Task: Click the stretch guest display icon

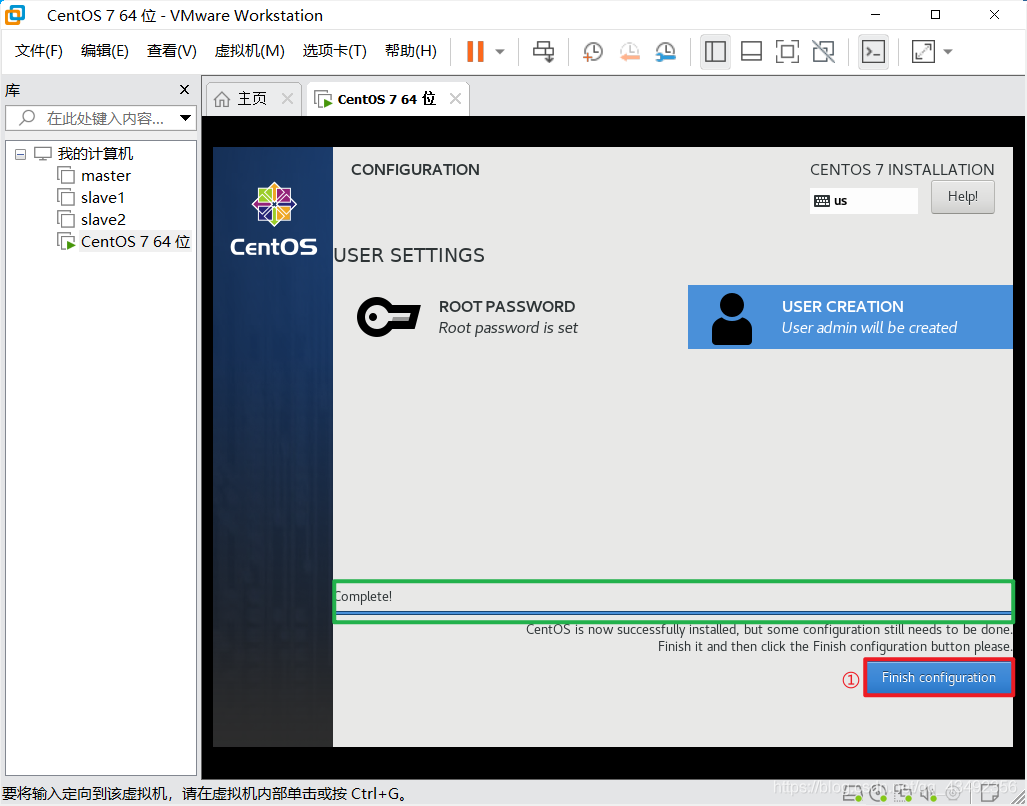Action: click(923, 52)
